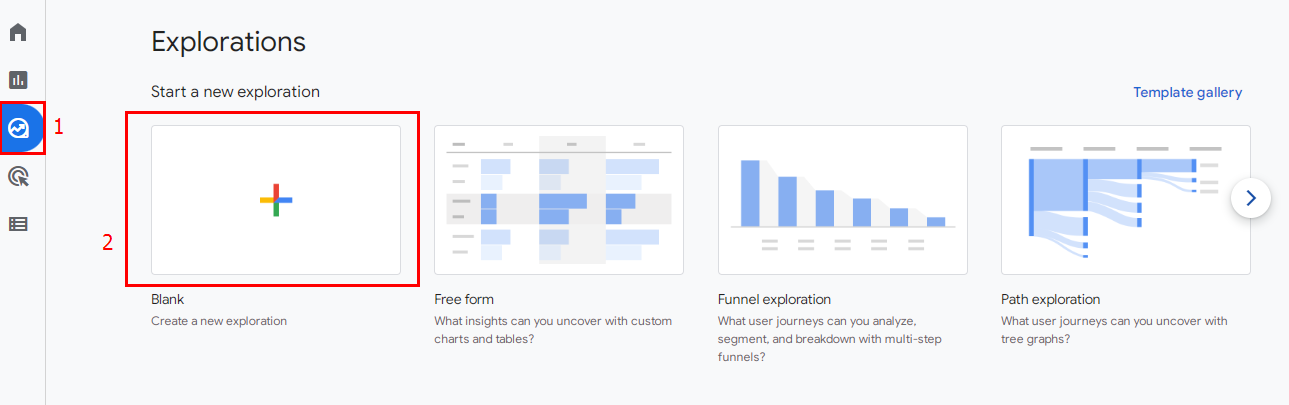Click the Path exploration title text
Viewport: 1289px width, 405px height.
tap(1050, 299)
